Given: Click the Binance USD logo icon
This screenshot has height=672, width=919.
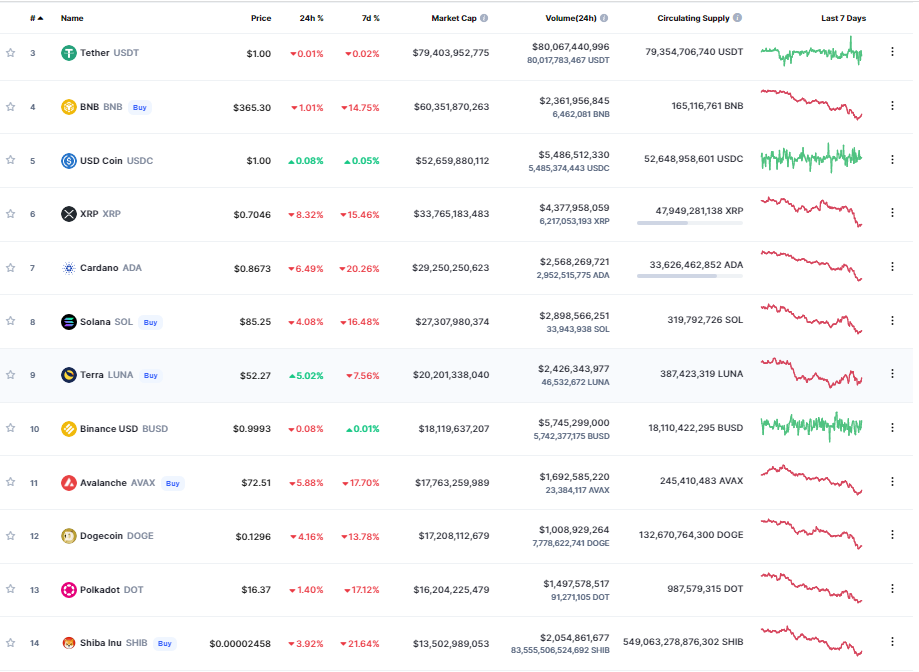Looking at the screenshot, I should coord(69,429).
